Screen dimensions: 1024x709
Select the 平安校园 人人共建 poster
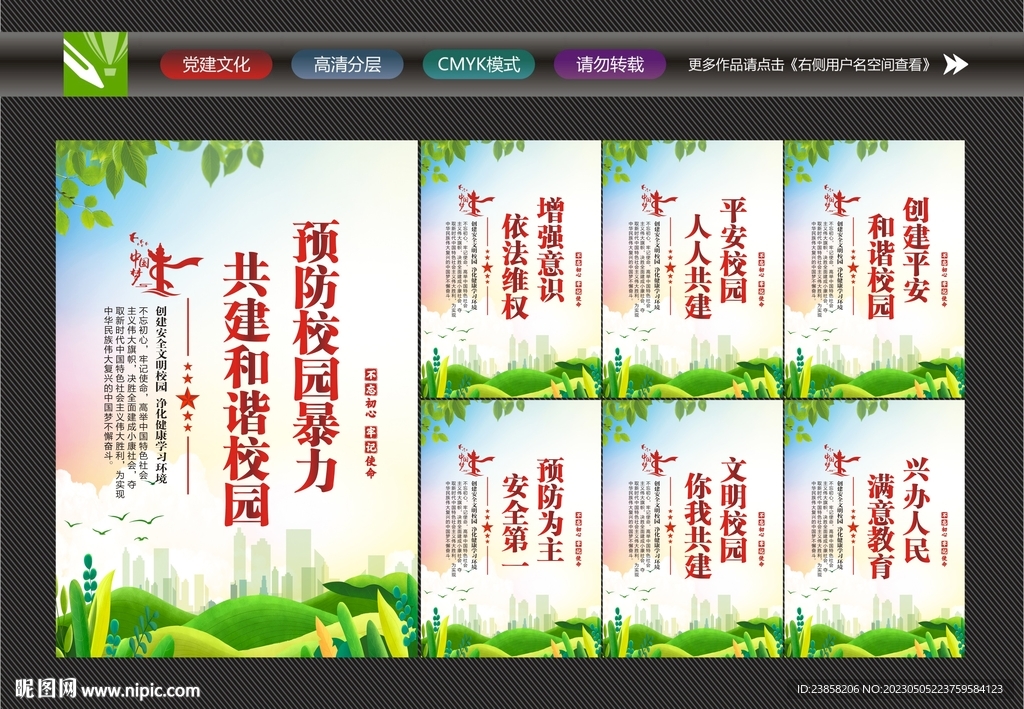[x=693, y=269]
